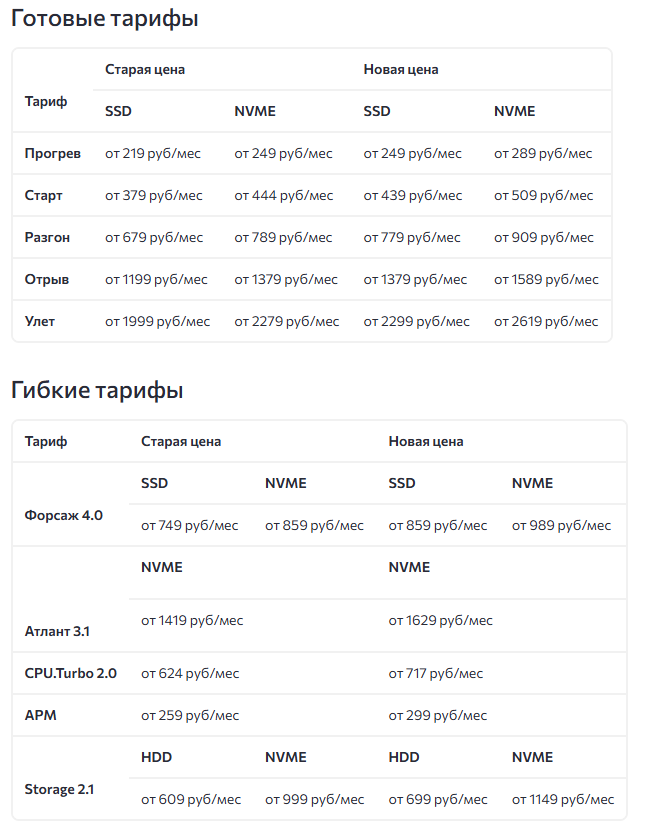Click the 'Готовые тарифы' heading
Viewport: 648px width, 836px height.
(105, 19)
